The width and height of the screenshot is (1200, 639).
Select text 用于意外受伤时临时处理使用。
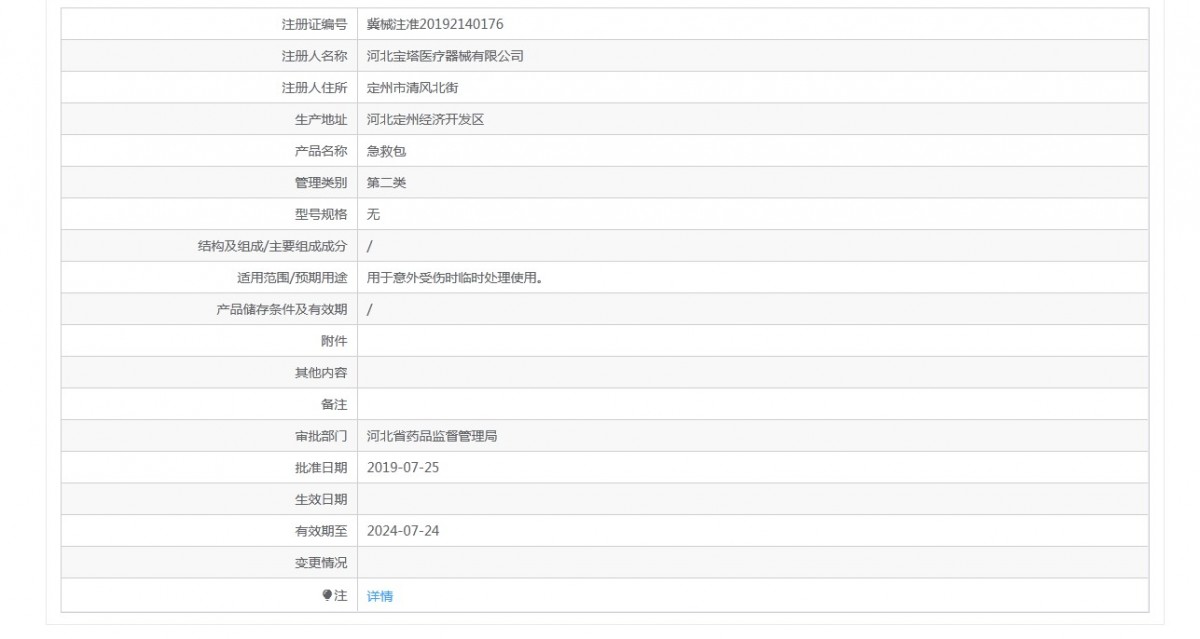point(455,278)
